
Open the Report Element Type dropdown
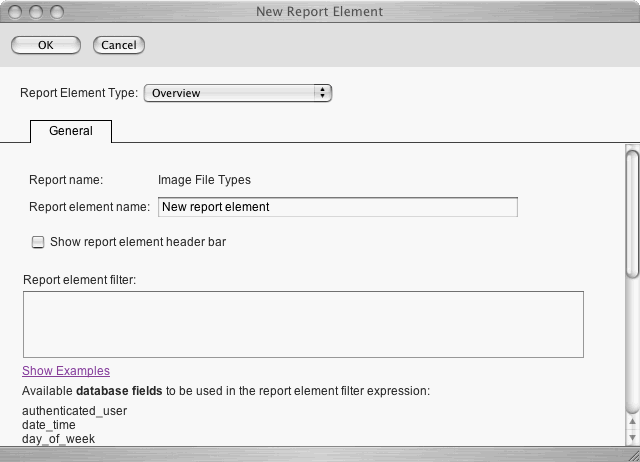pyautogui.click(x=237, y=93)
